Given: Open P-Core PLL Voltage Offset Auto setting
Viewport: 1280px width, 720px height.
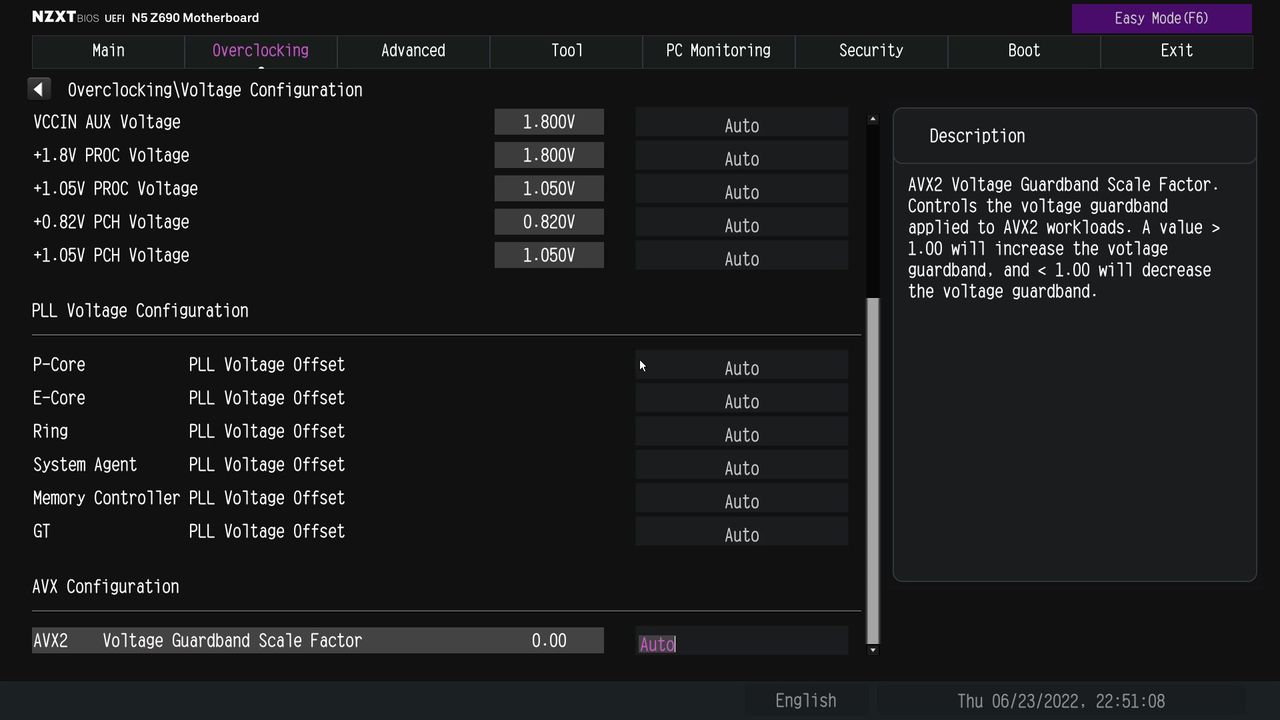Looking at the screenshot, I should (742, 366).
